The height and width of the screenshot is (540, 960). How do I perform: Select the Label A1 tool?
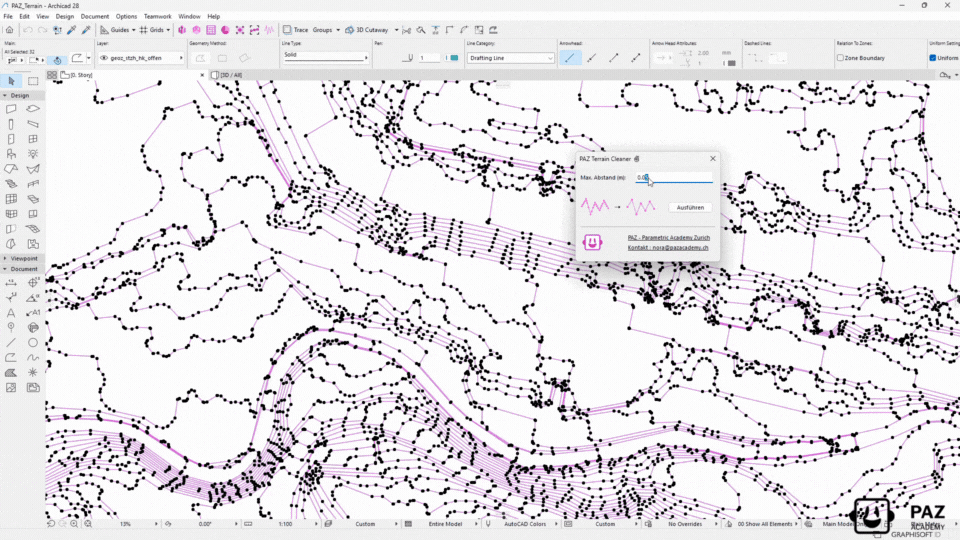pos(33,313)
